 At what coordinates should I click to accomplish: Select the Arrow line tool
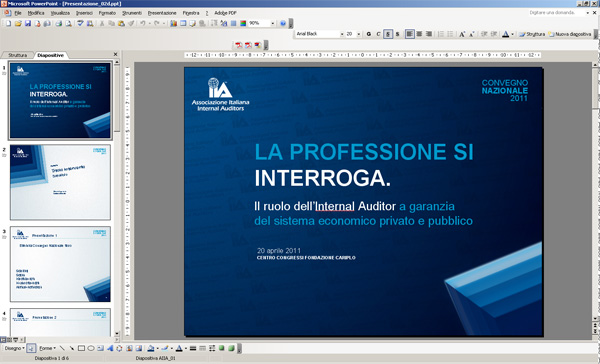(72, 348)
